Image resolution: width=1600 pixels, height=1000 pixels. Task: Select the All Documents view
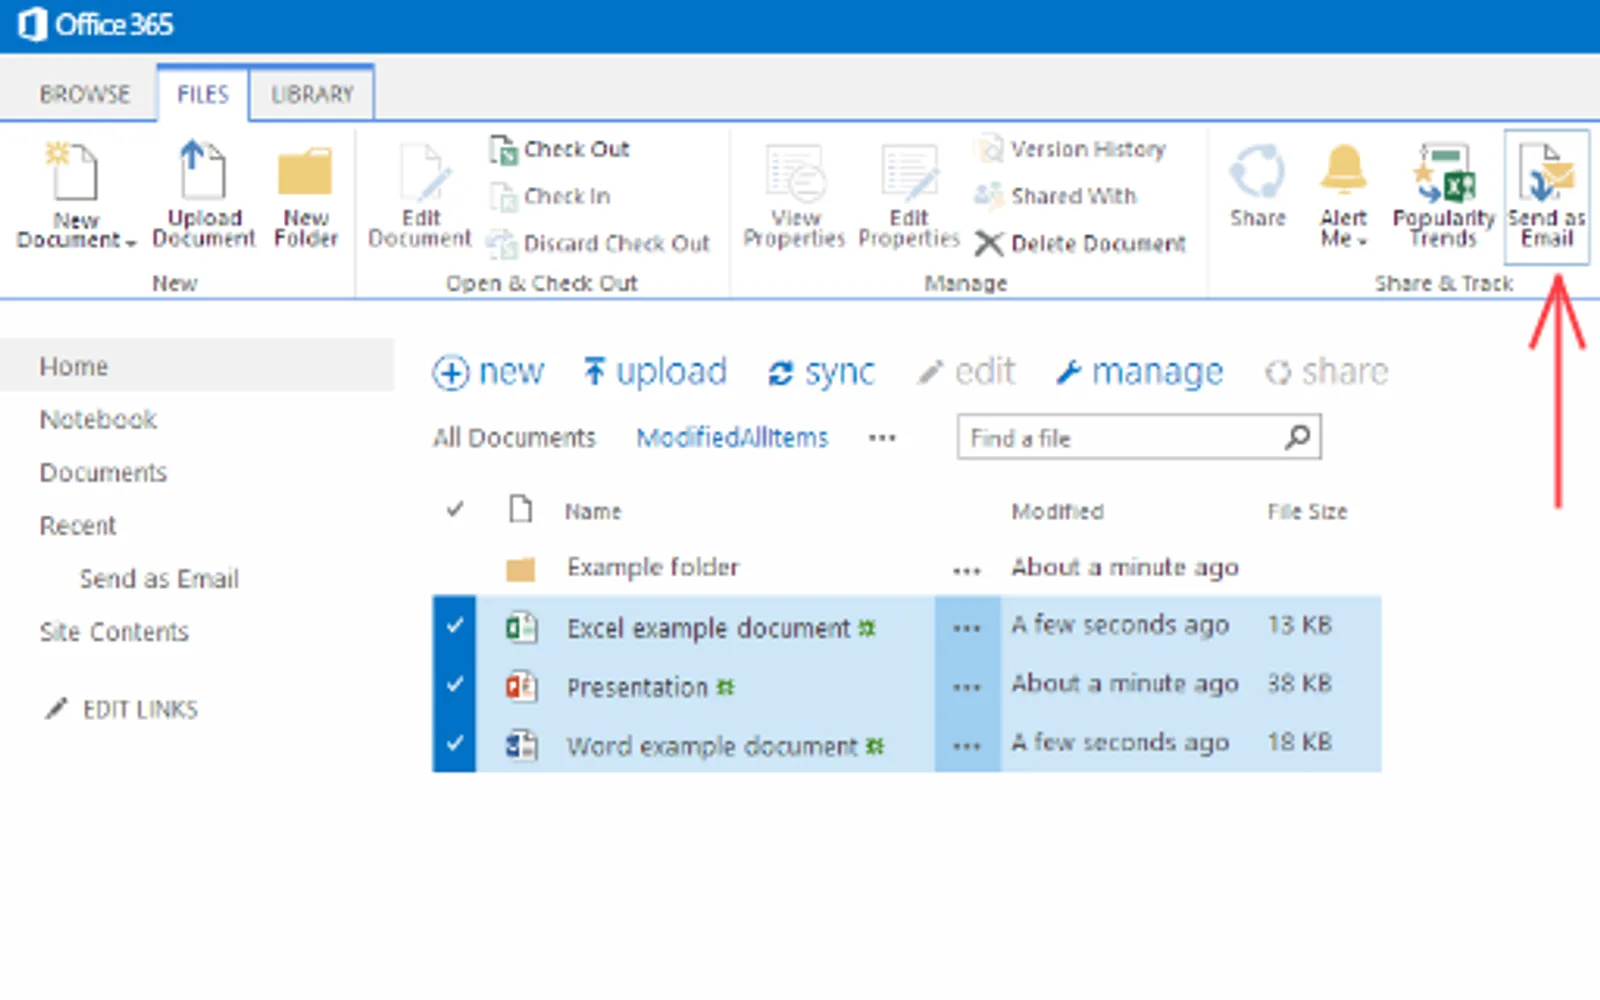(514, 438)
